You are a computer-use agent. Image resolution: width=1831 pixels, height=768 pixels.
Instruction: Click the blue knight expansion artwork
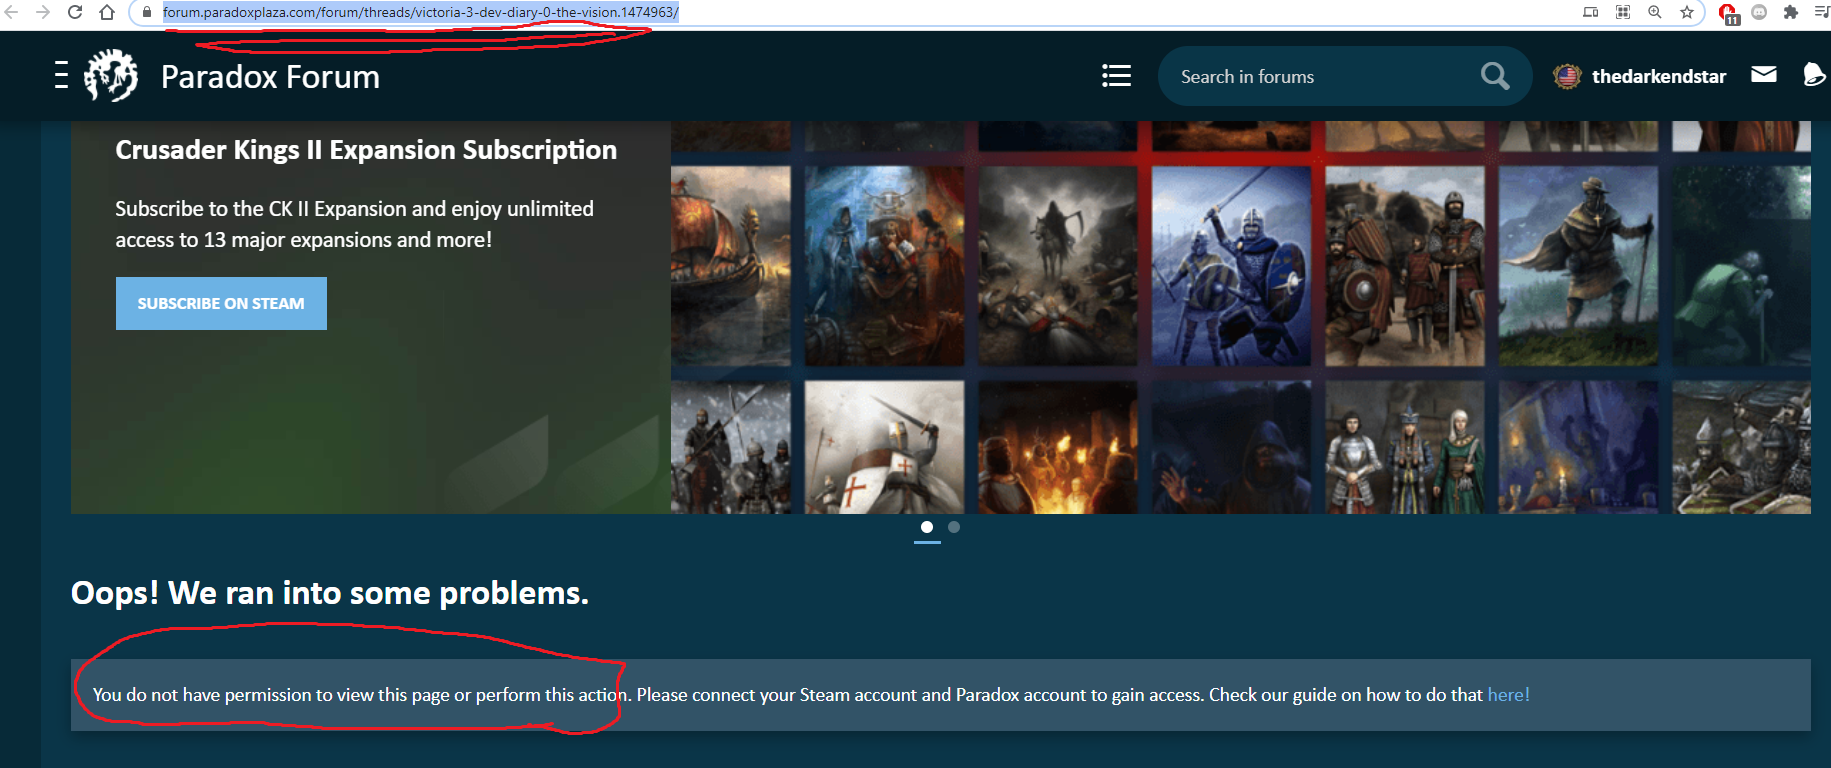[x=1231, y=265]
